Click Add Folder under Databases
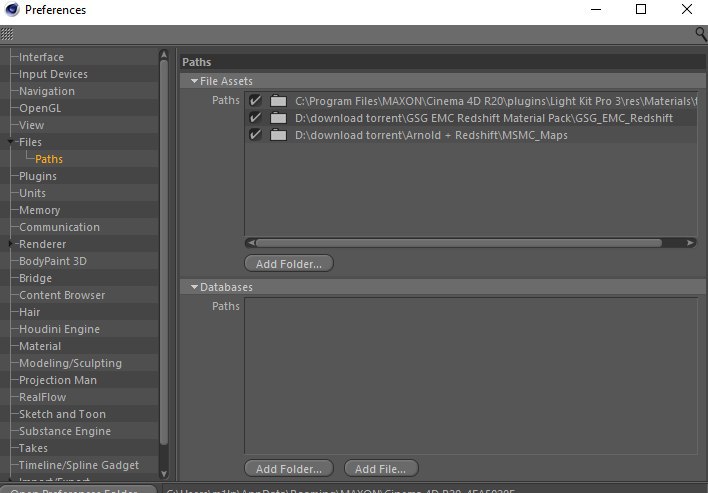The width and height of the screenshot is (708, 493). coord(289,469)
